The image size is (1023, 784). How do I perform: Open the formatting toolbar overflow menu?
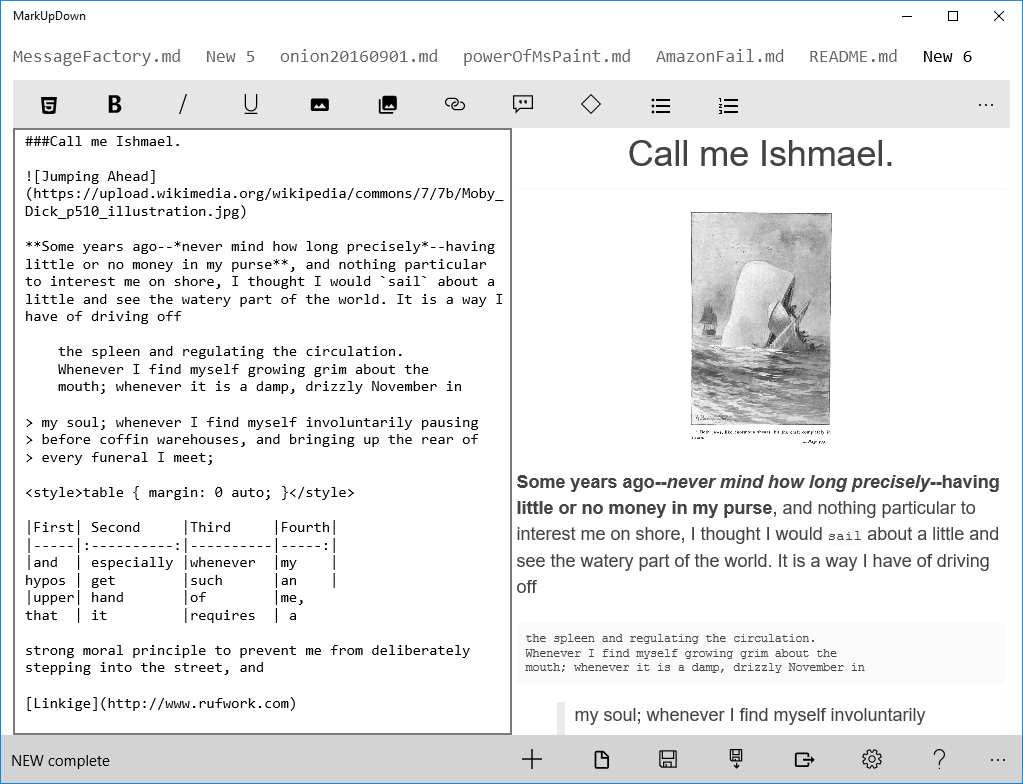(x=986, y=105)
